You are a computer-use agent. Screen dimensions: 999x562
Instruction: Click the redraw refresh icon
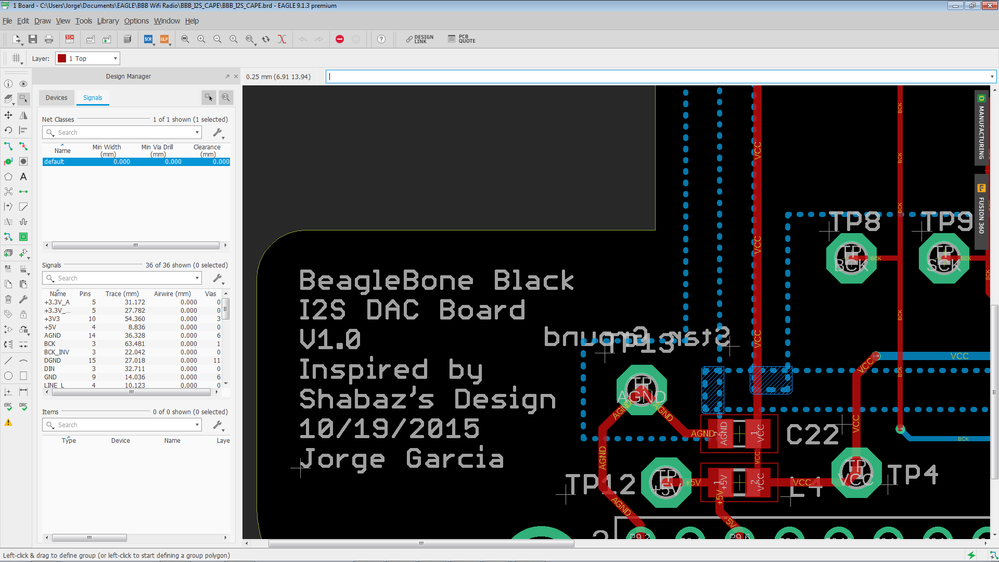(266, 40)
